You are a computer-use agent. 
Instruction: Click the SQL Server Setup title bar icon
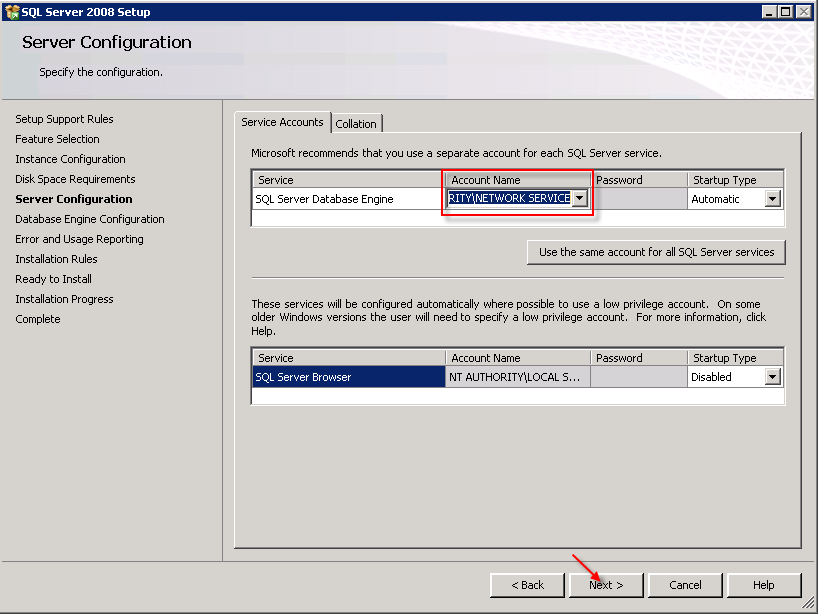coord(11,12)
